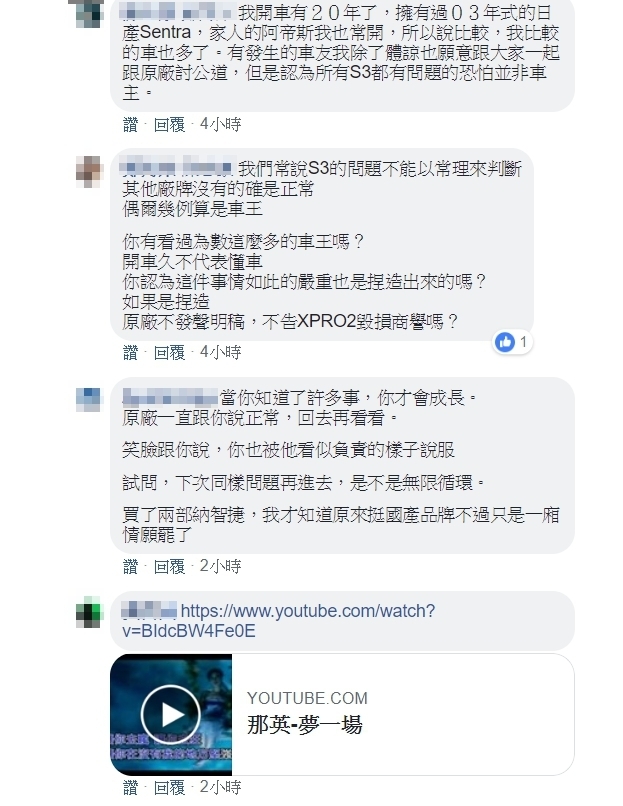Open the avatar of the XPRO2 commenter
Viewport: 623px width, 806px height.
pos(89,171)
